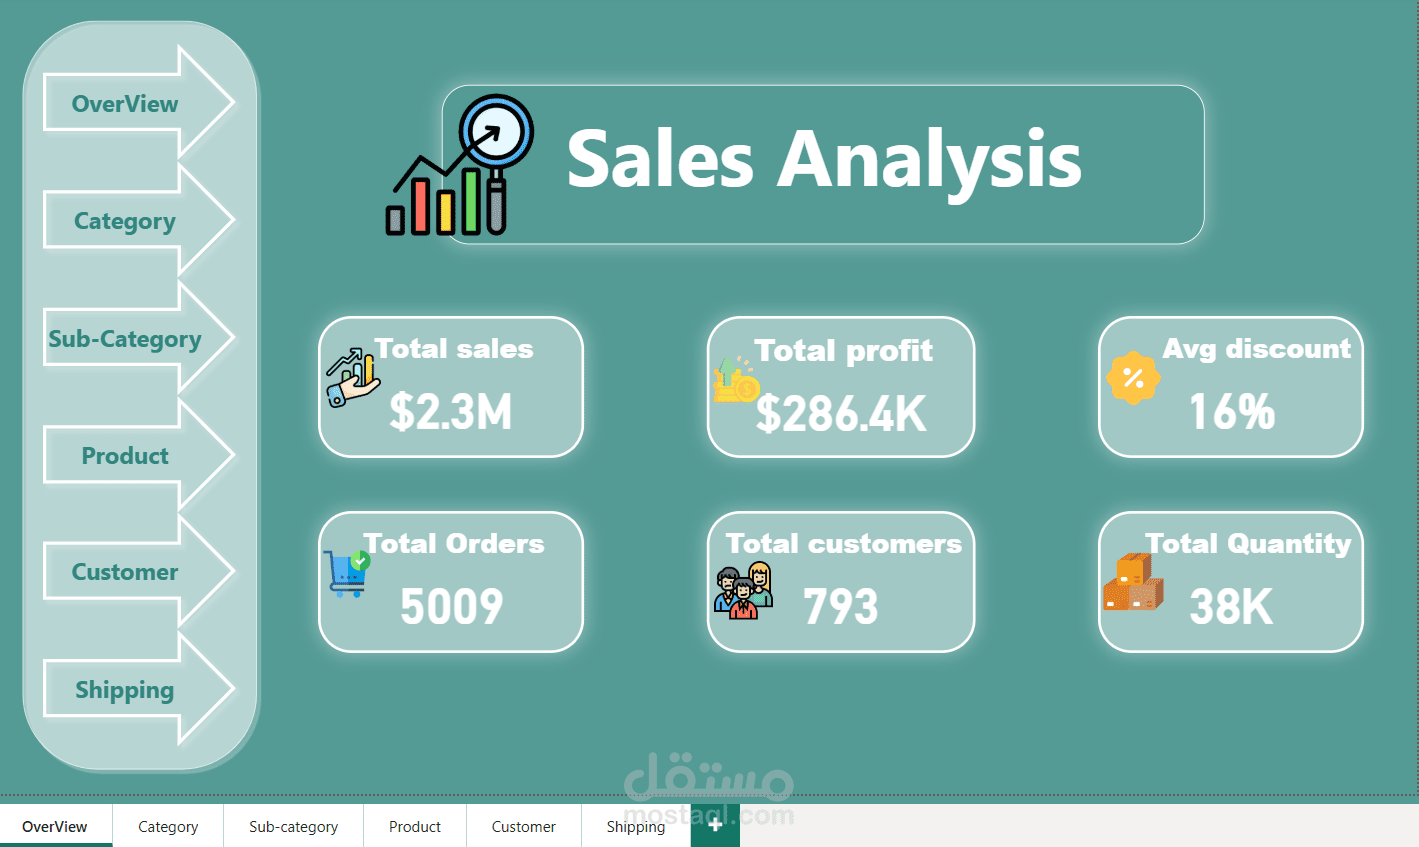The image size is (1419, 847).
Task: Click the Total customers card label
Action: coord(844,544)
